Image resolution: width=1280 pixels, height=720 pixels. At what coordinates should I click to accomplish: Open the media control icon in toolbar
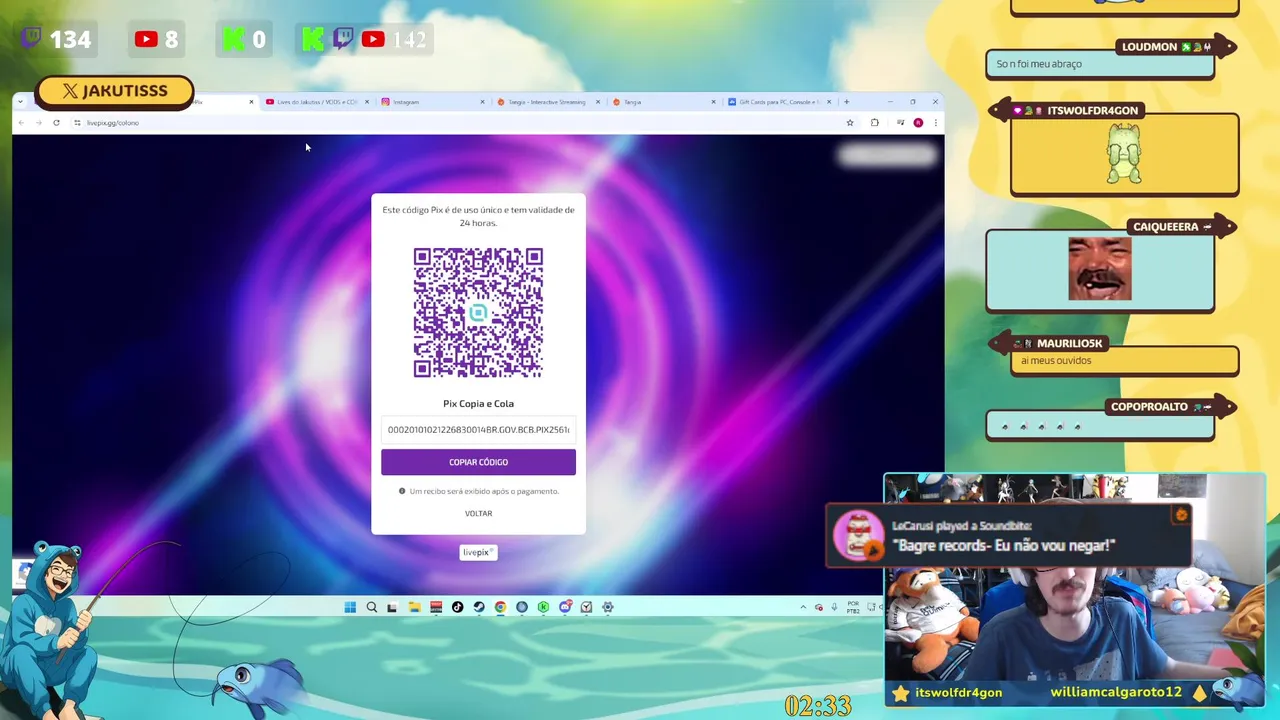tap(900, 123)
